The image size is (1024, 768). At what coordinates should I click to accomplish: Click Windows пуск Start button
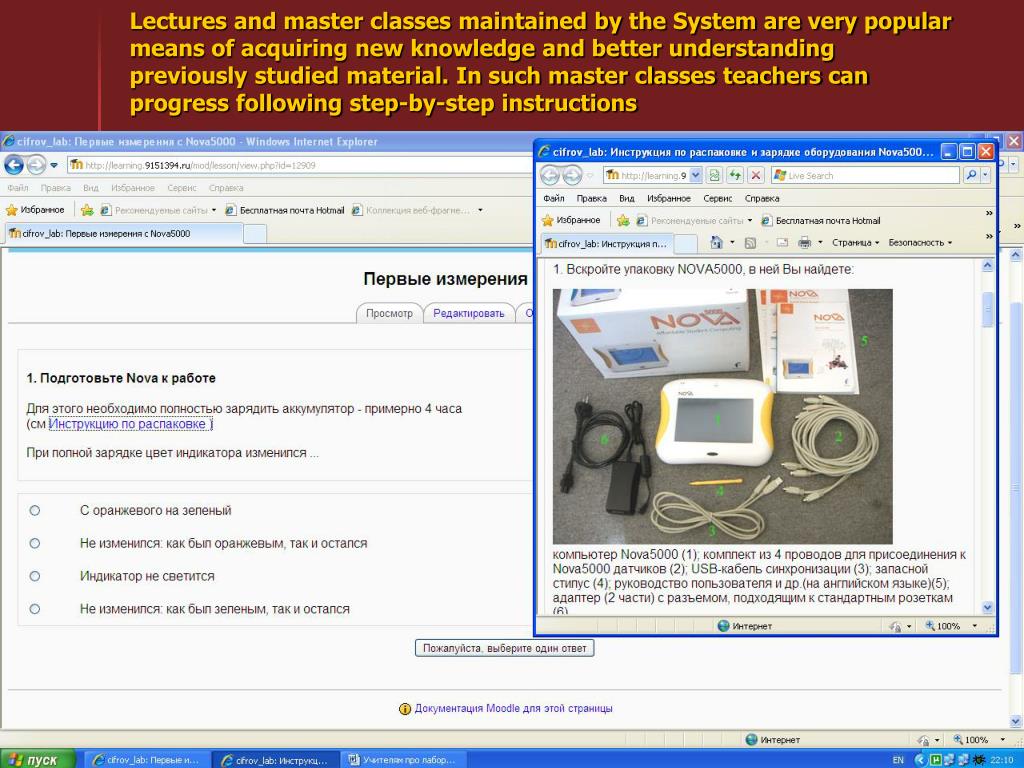tap(37, 760)
